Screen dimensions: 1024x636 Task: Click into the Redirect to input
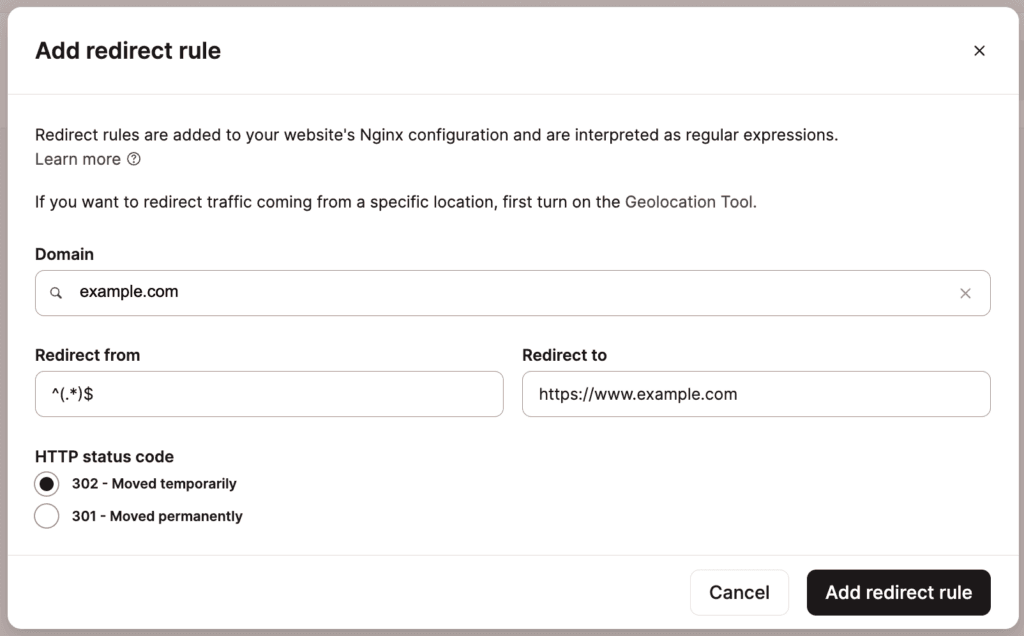coord(756,394)
